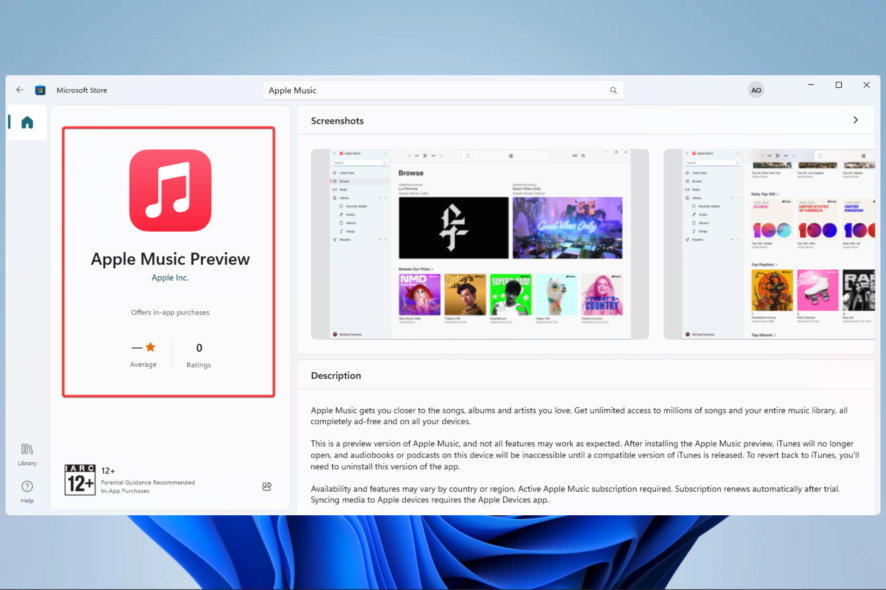Click the 0 Ratings count

pyautogui.click(x=199, y=355)
